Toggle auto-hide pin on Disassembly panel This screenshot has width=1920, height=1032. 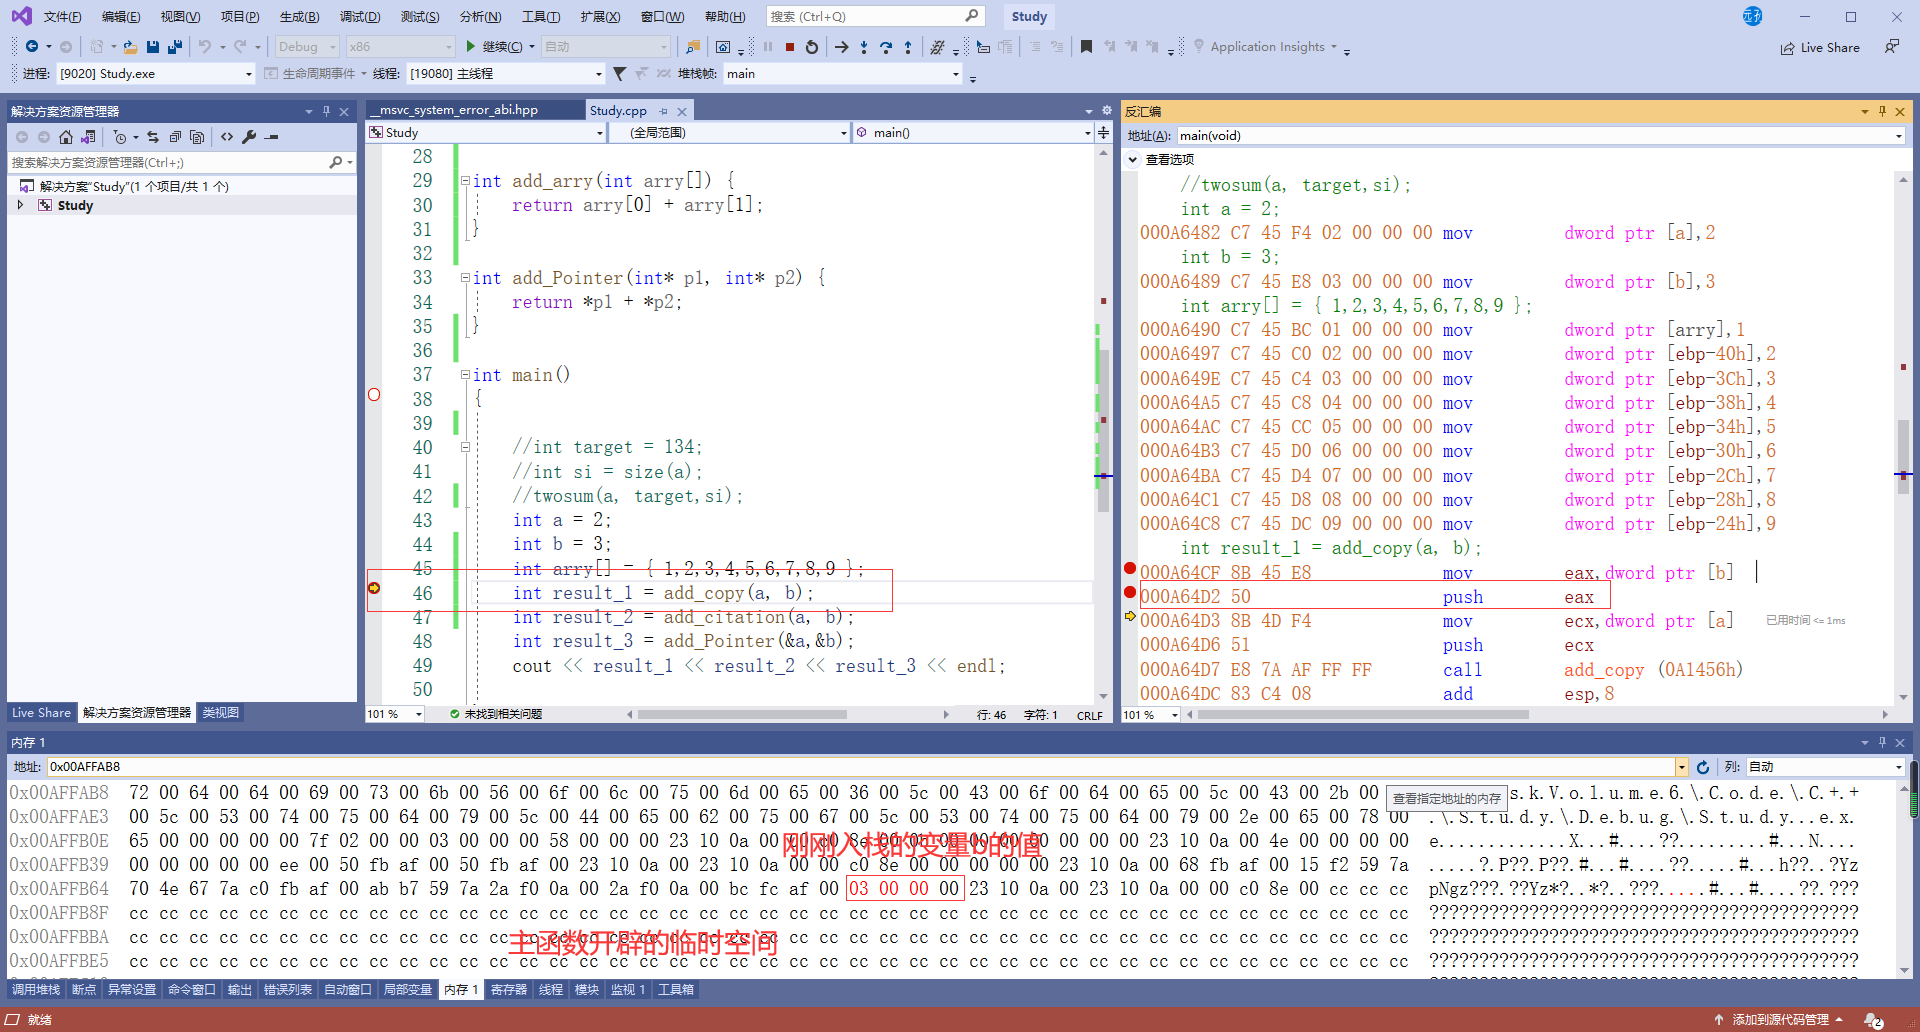(1882, 111)
